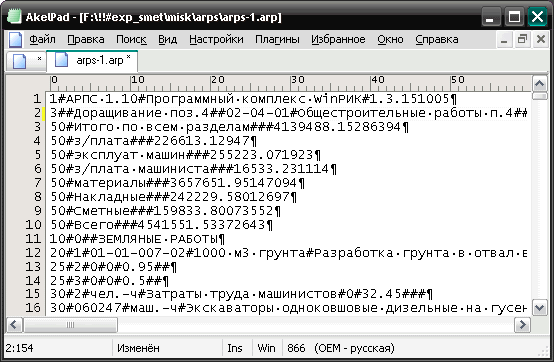Open the Настройки menu
The height and width of the screenshot is (362, 554).
(x=216, y=39)
